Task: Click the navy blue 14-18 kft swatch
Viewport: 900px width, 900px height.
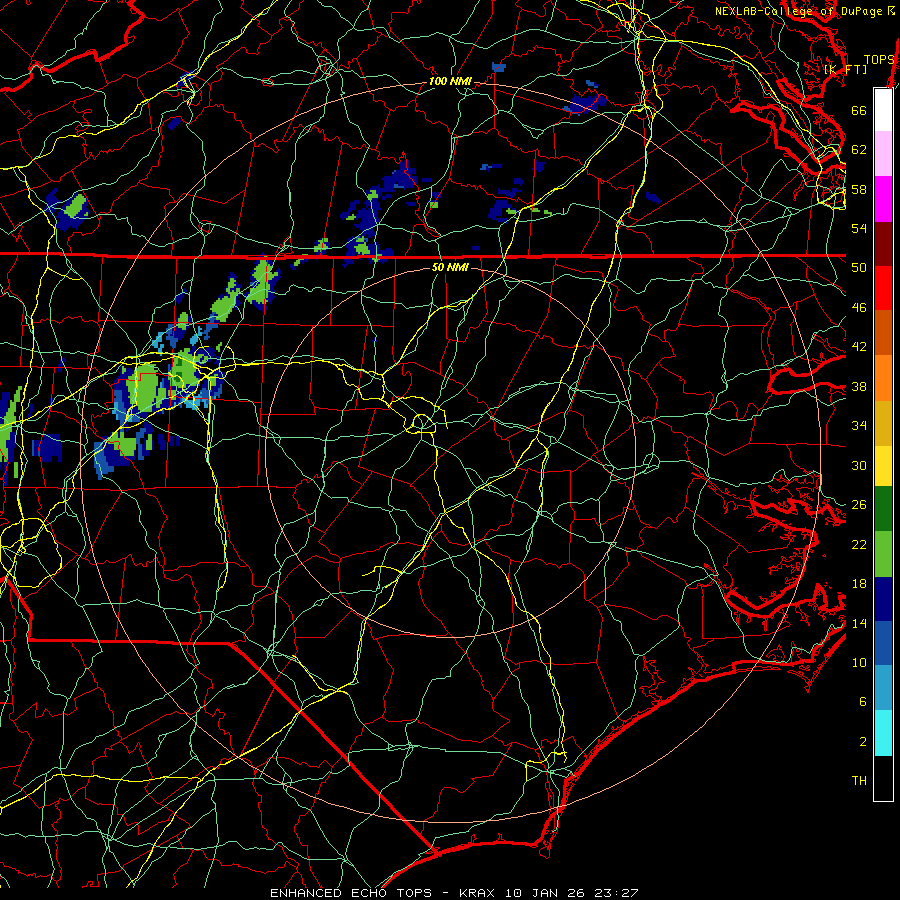Action: 883,599
